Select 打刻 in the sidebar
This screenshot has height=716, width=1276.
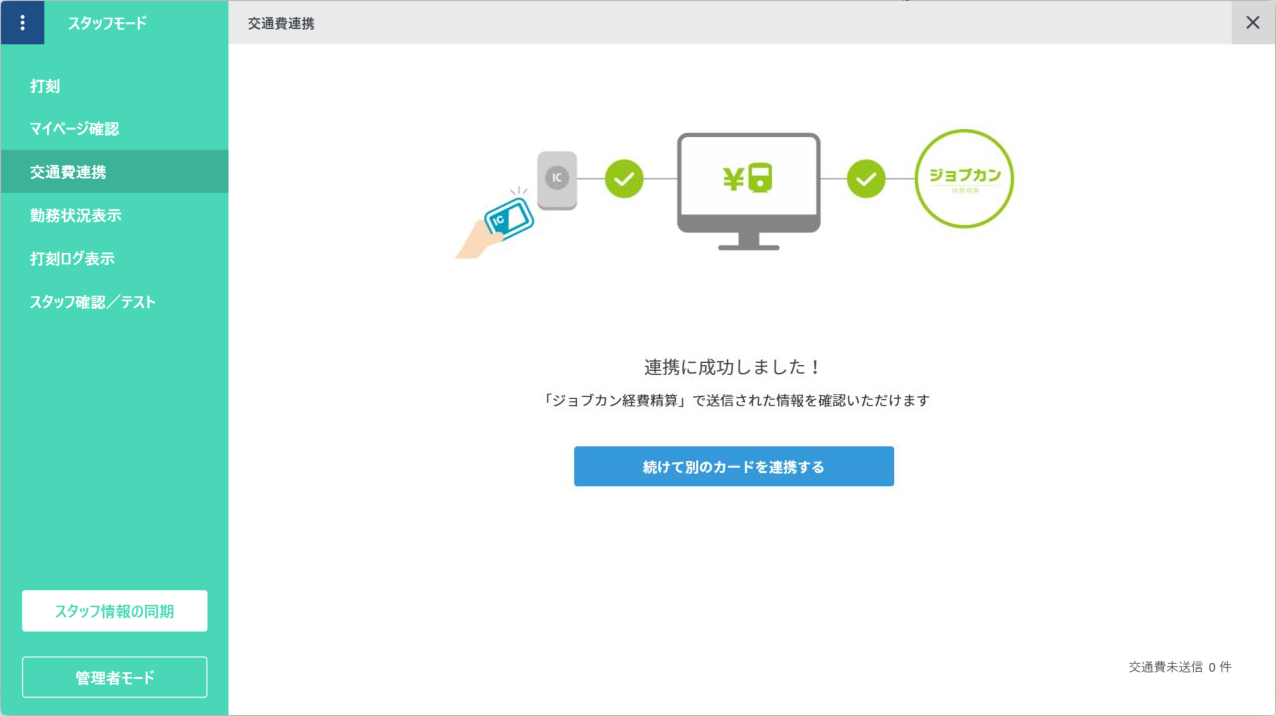coord(114,86)
